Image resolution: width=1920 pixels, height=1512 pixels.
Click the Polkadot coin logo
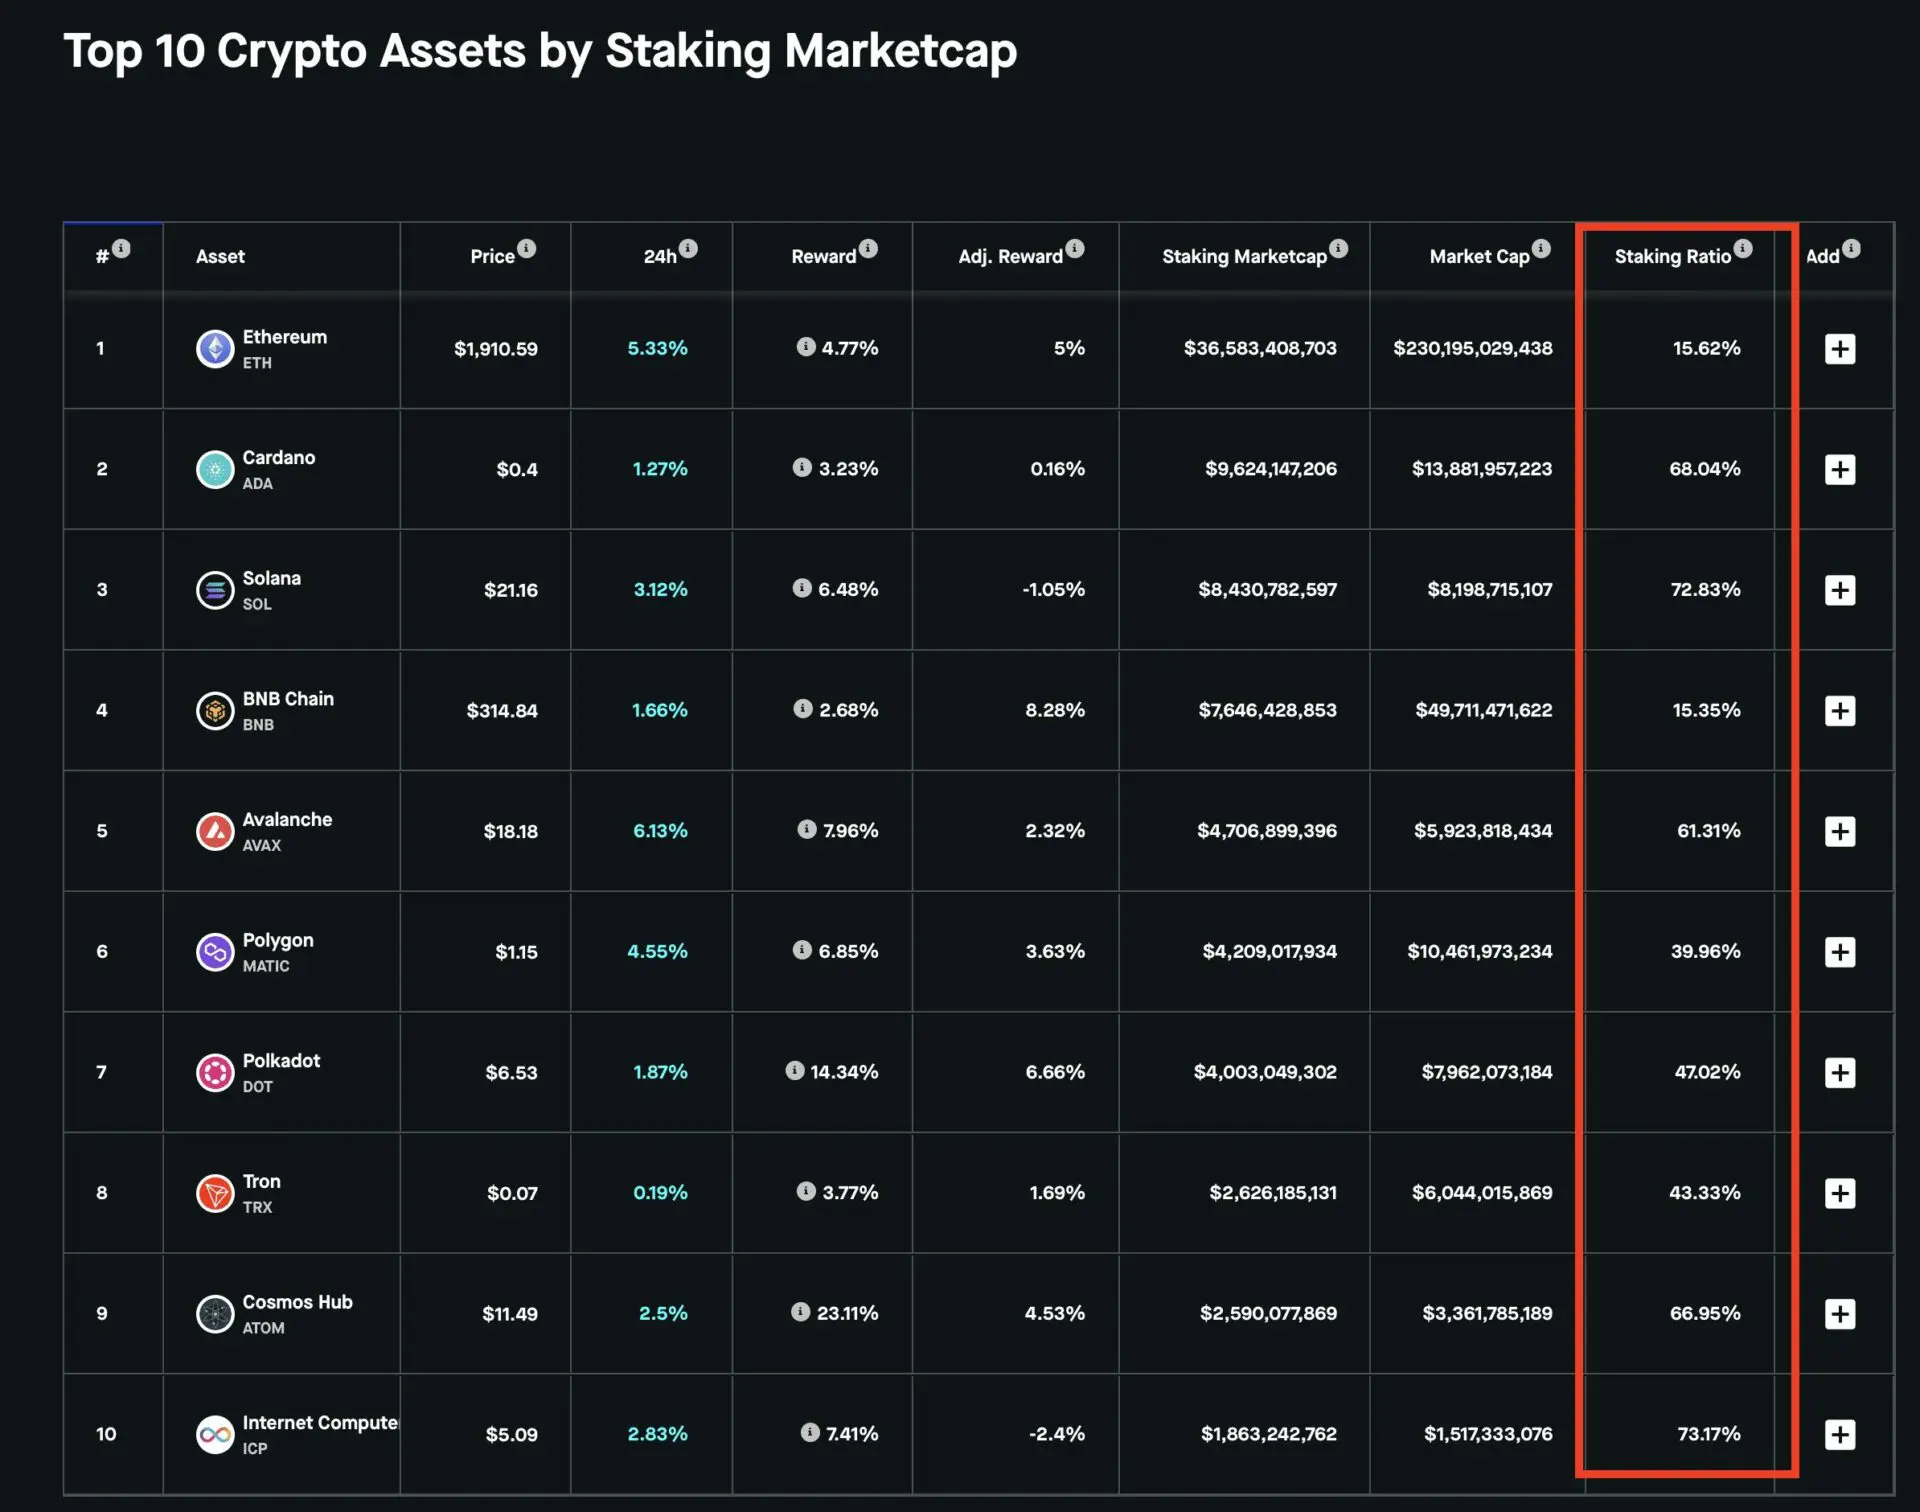pyautogui.click(x=215, y=1073)
